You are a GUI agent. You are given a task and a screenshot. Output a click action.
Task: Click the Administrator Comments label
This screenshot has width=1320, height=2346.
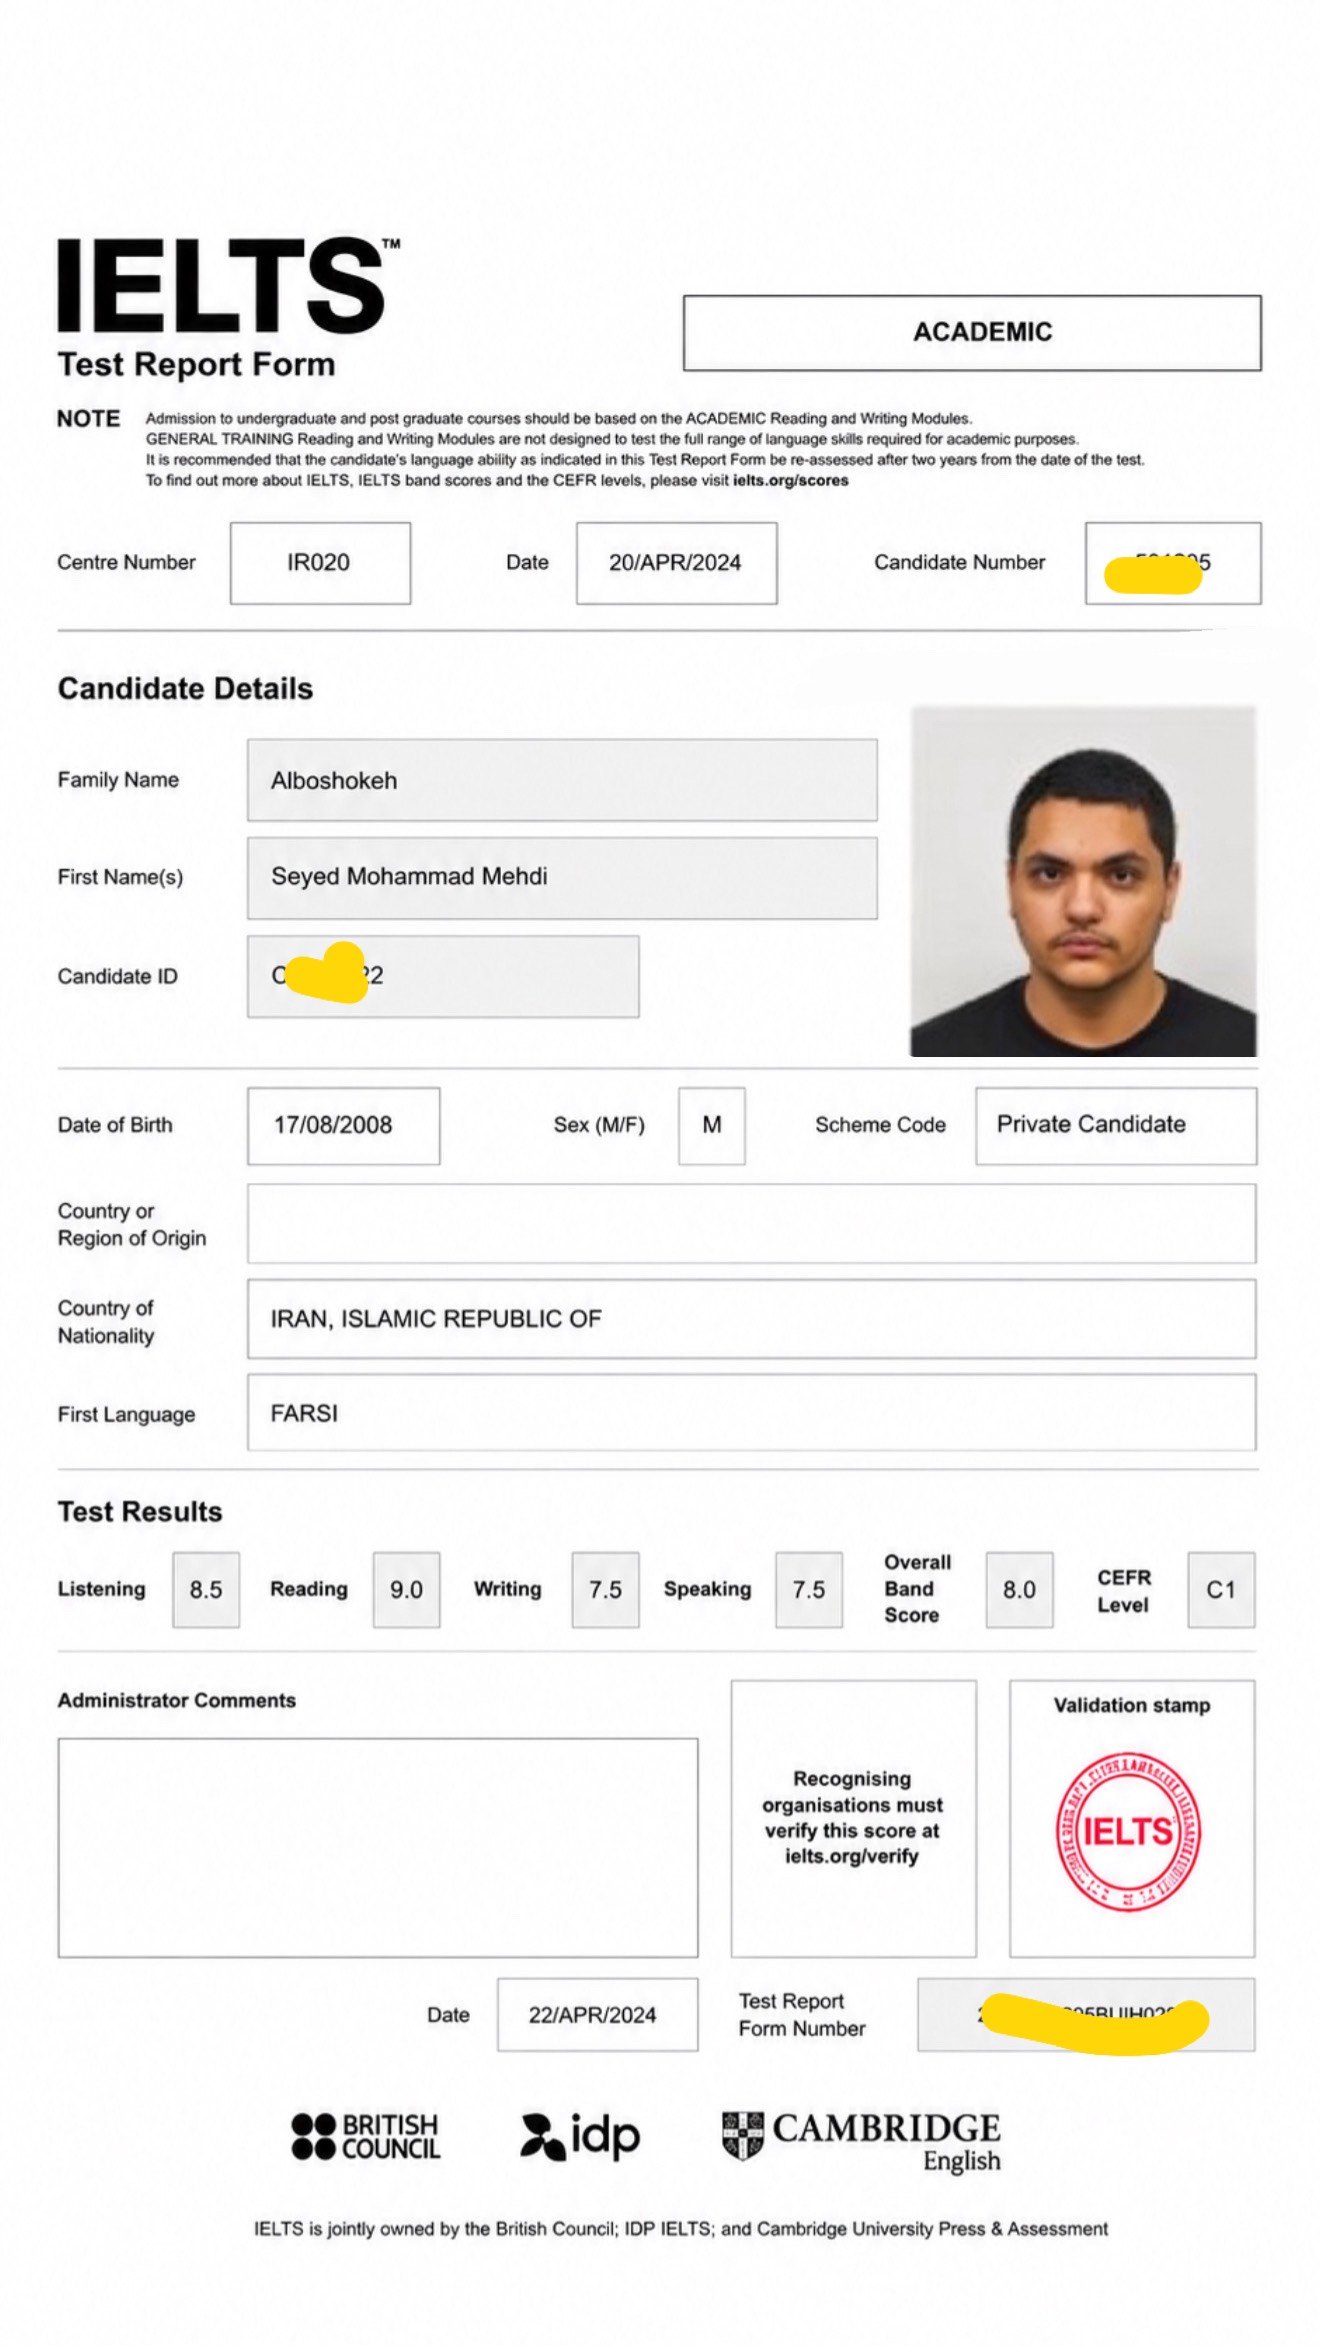click(177, 1701)
